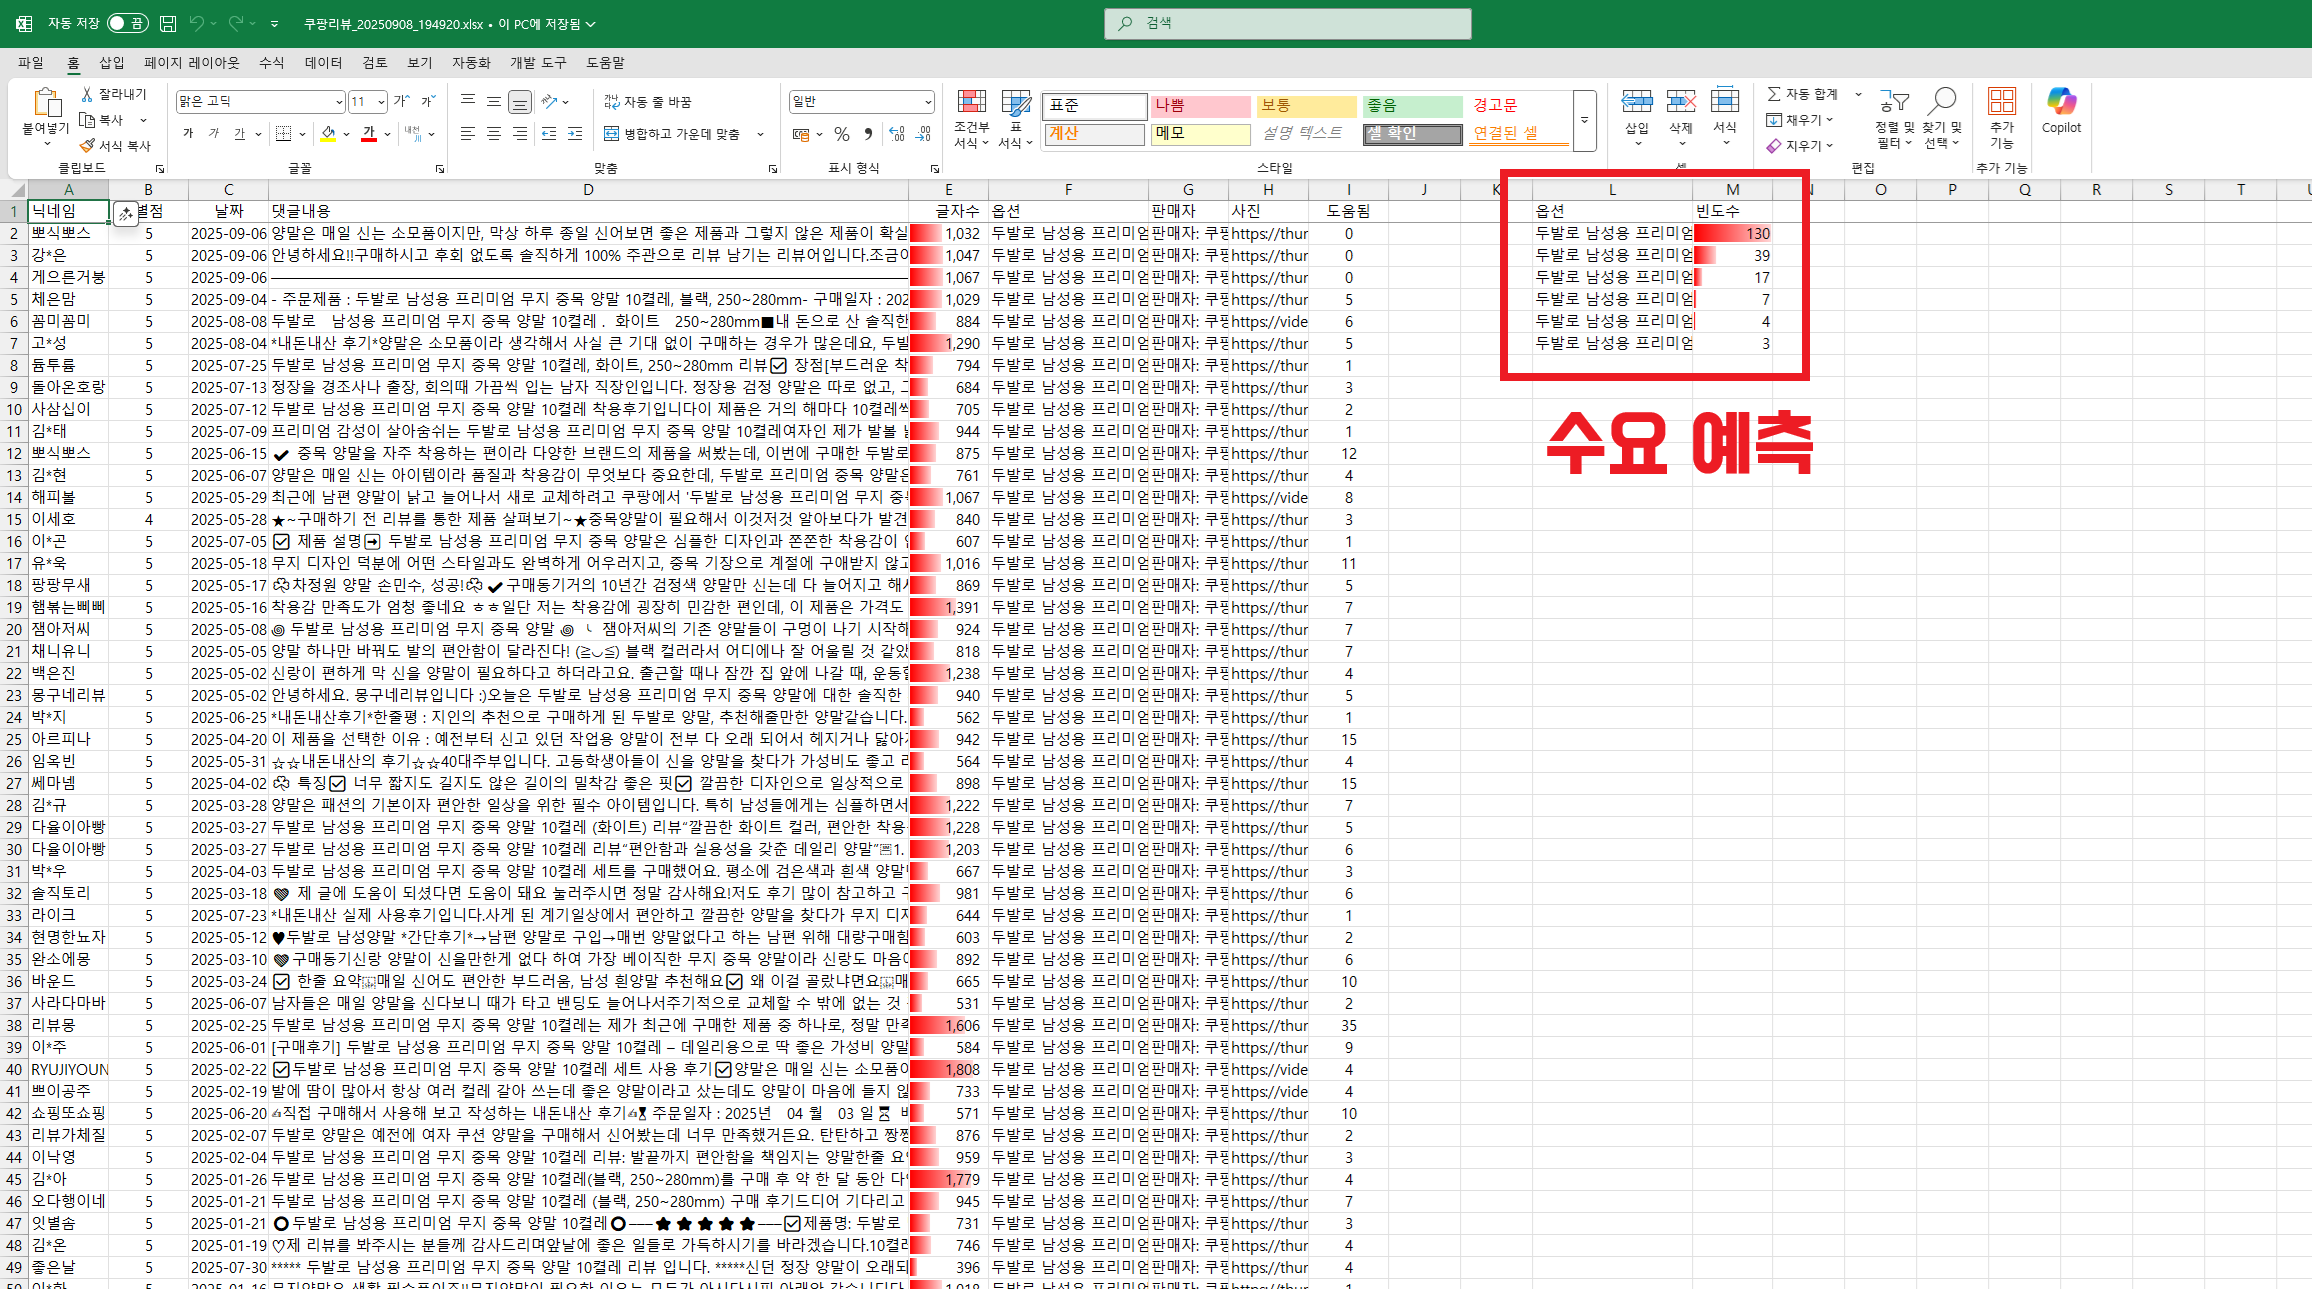Toggle the AutoSave (자동 저장) switch

coord(128,23)
